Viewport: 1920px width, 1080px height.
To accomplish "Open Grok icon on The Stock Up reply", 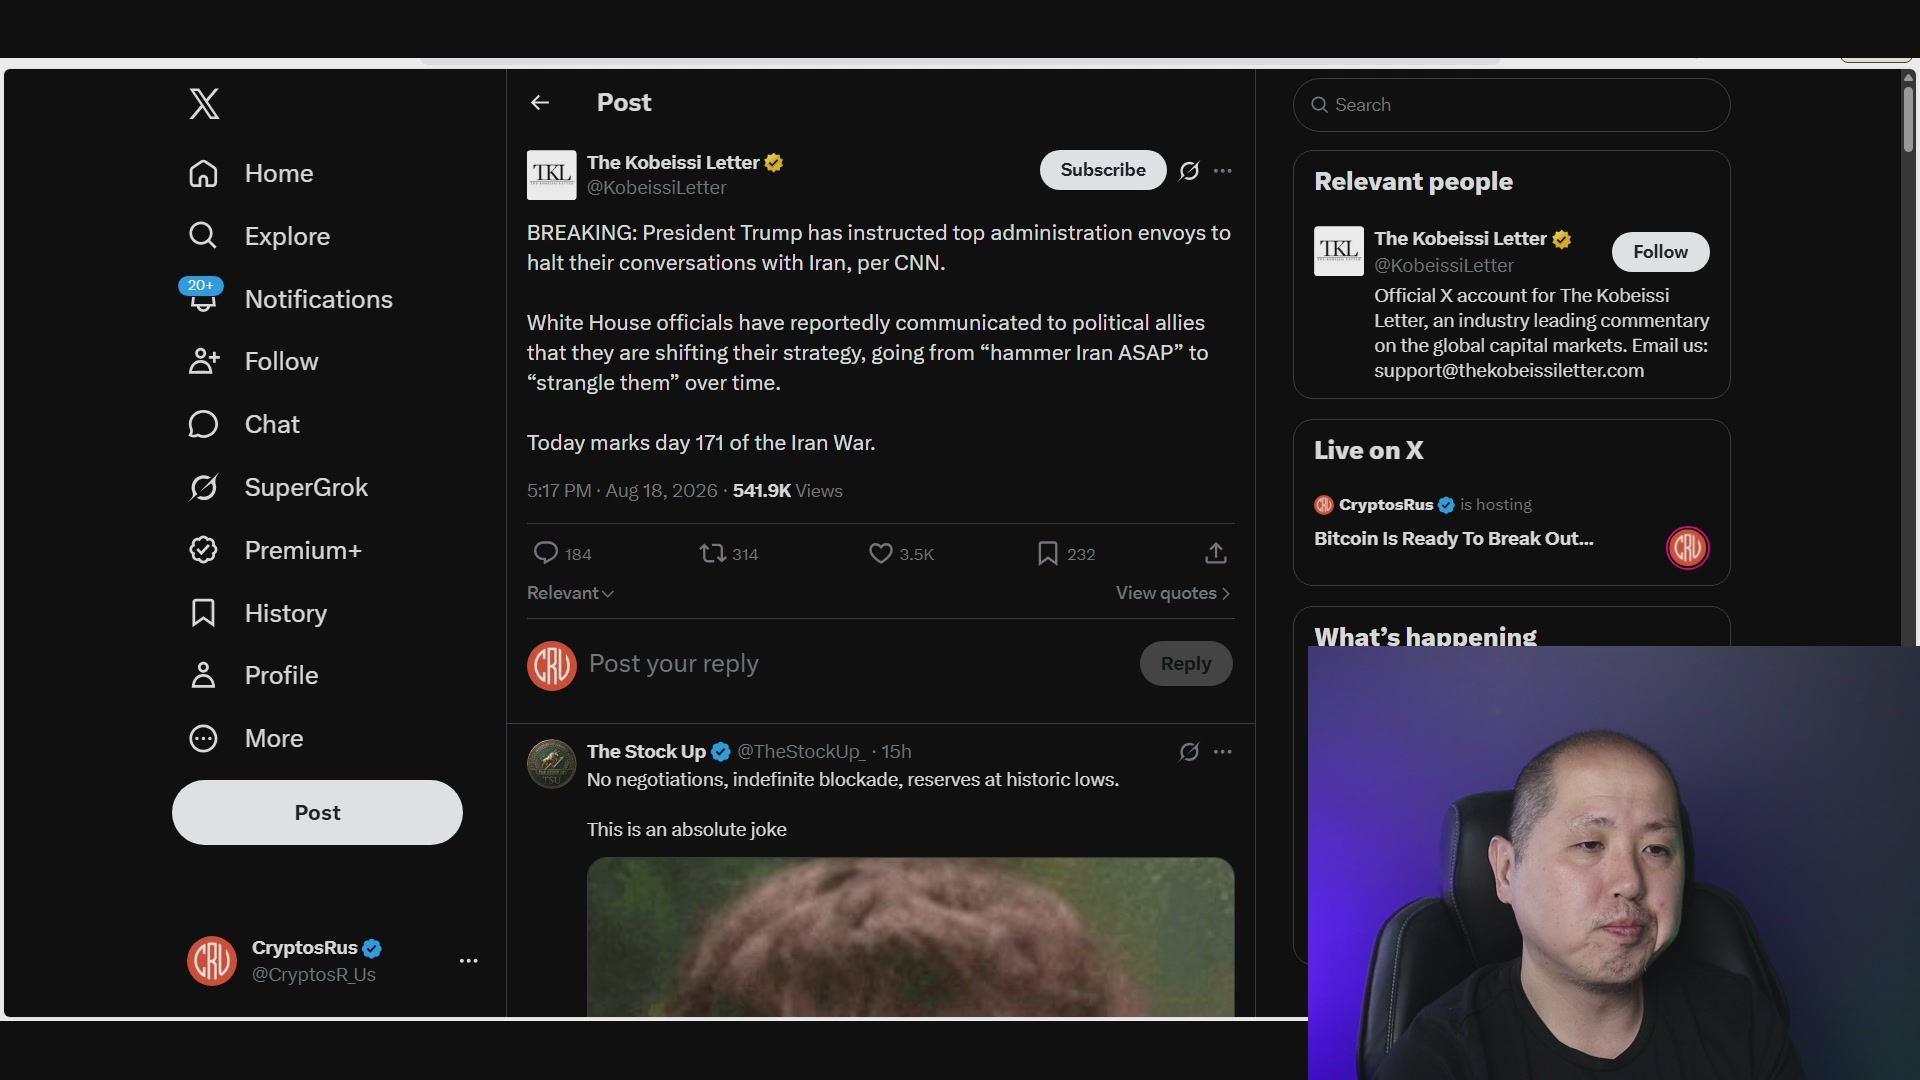I will pos(1189,752).
